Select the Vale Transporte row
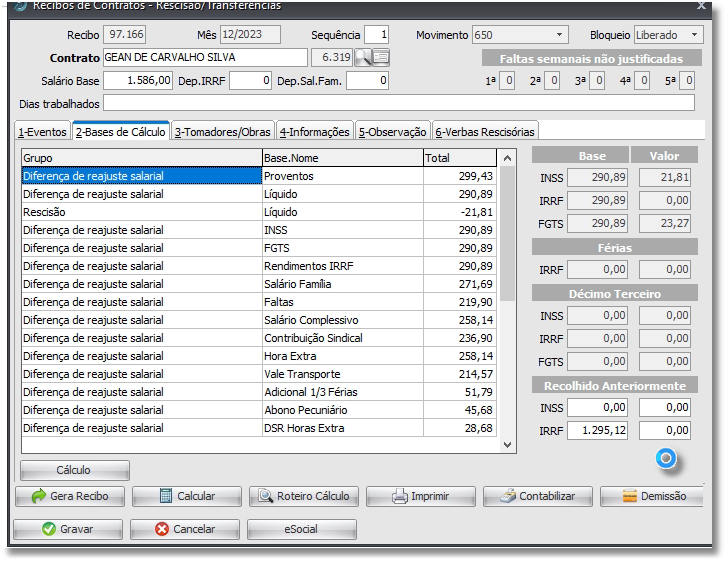Screen dimensions: 726x562 pos(259,374)
